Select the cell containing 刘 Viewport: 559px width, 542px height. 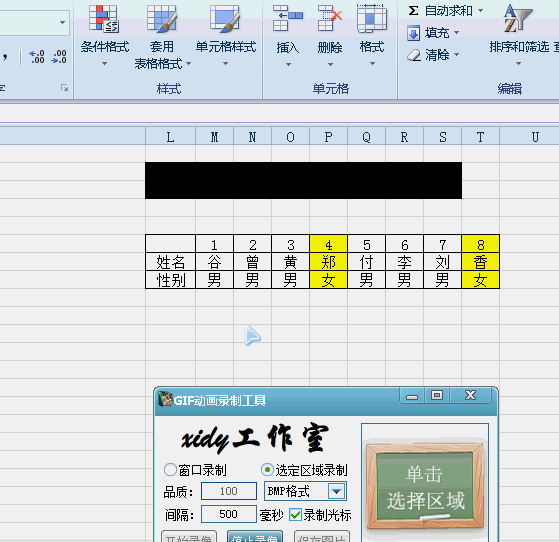(442, 262)
